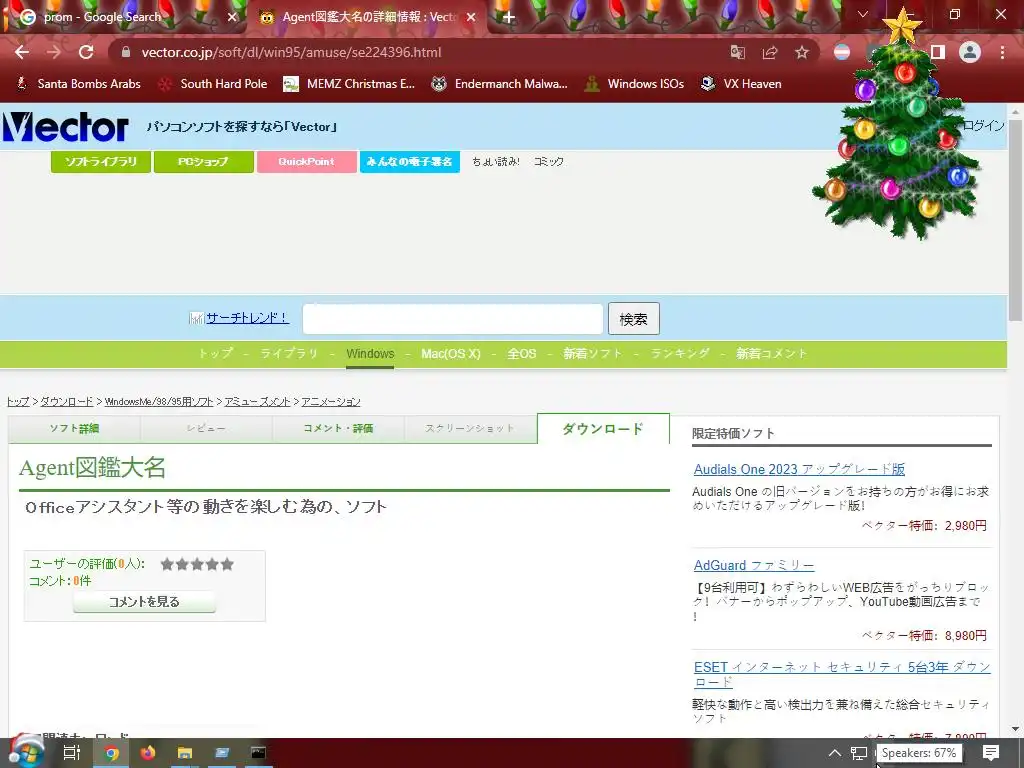1024x768 pixels.
Task: Open Task View on the taskbar
Action: pyautogui.click(x=71, y=753)
